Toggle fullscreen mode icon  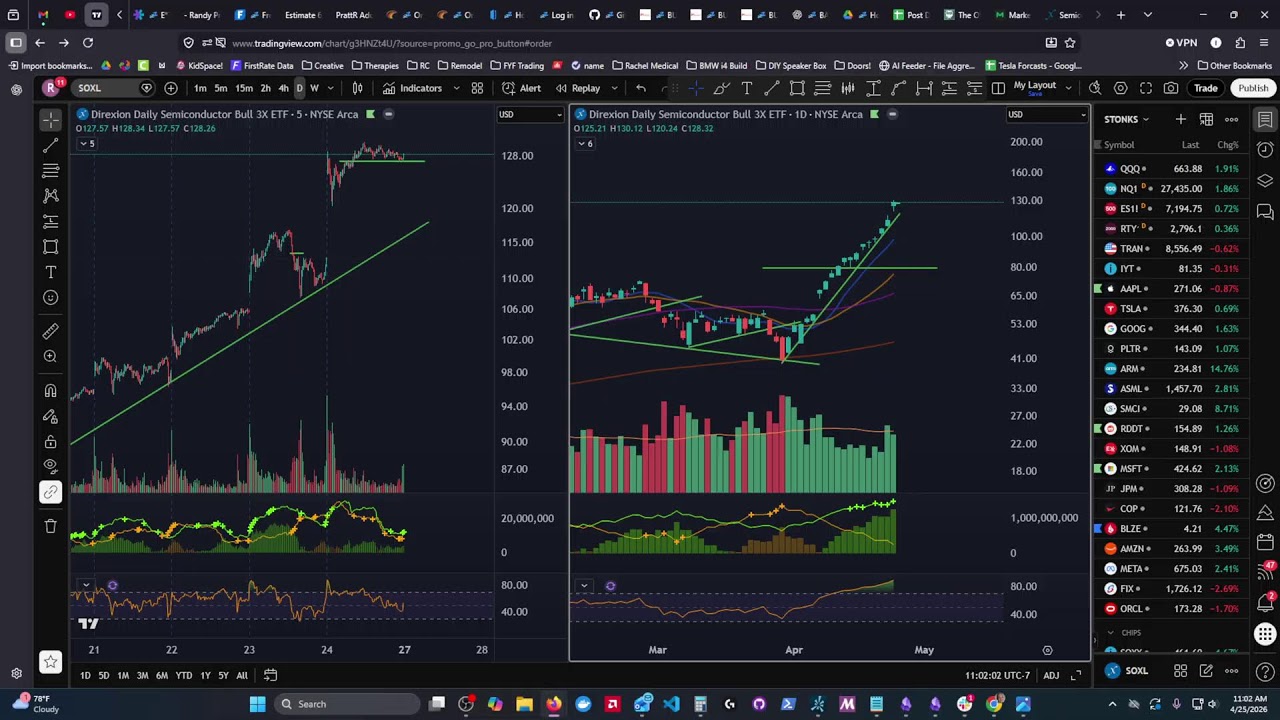1146,88
